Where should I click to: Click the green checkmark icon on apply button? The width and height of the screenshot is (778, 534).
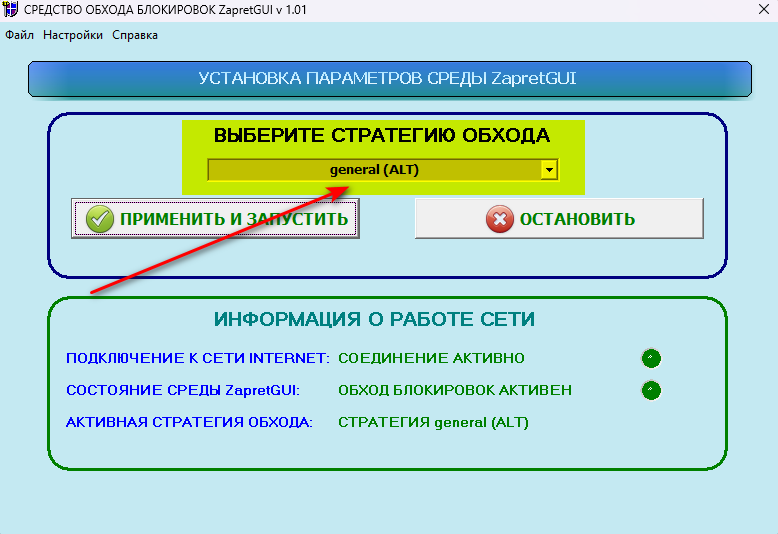click(100, 219)
